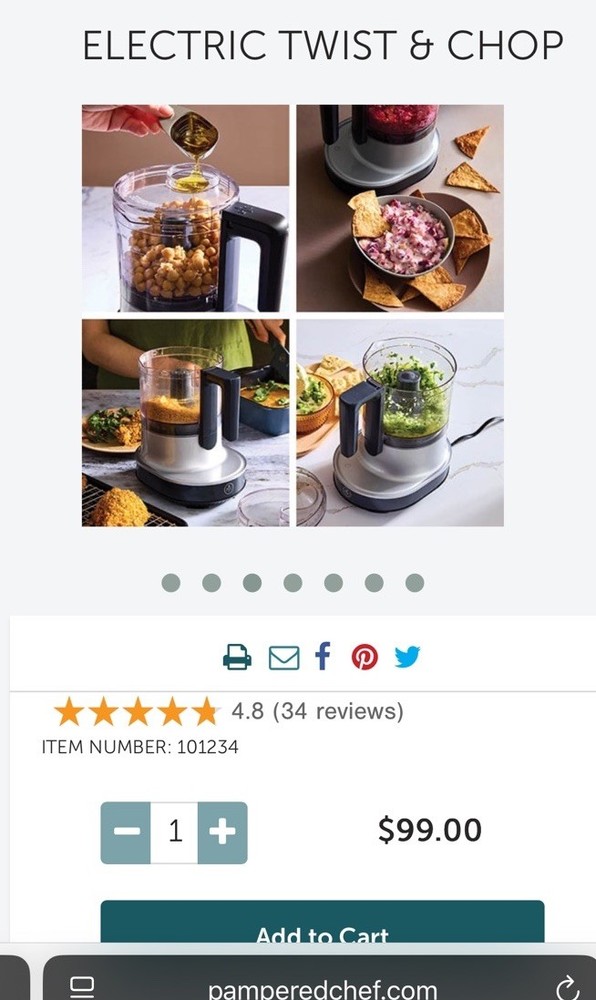Click the print page icon
The width and height of the screenshot is (596, 1000).
[x=237, y=657]
